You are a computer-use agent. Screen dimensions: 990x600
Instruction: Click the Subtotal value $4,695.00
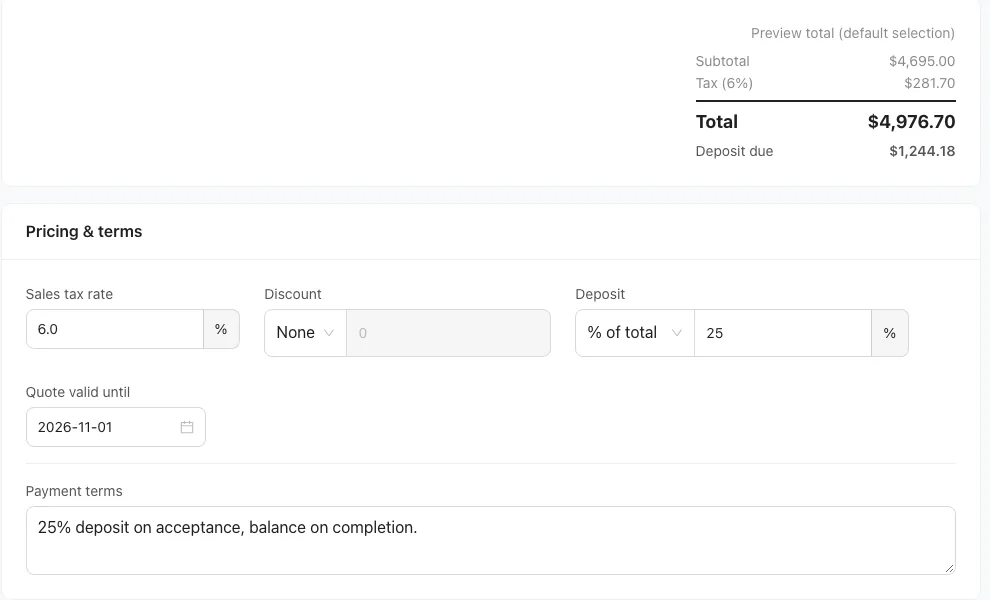tap(922, 61)
